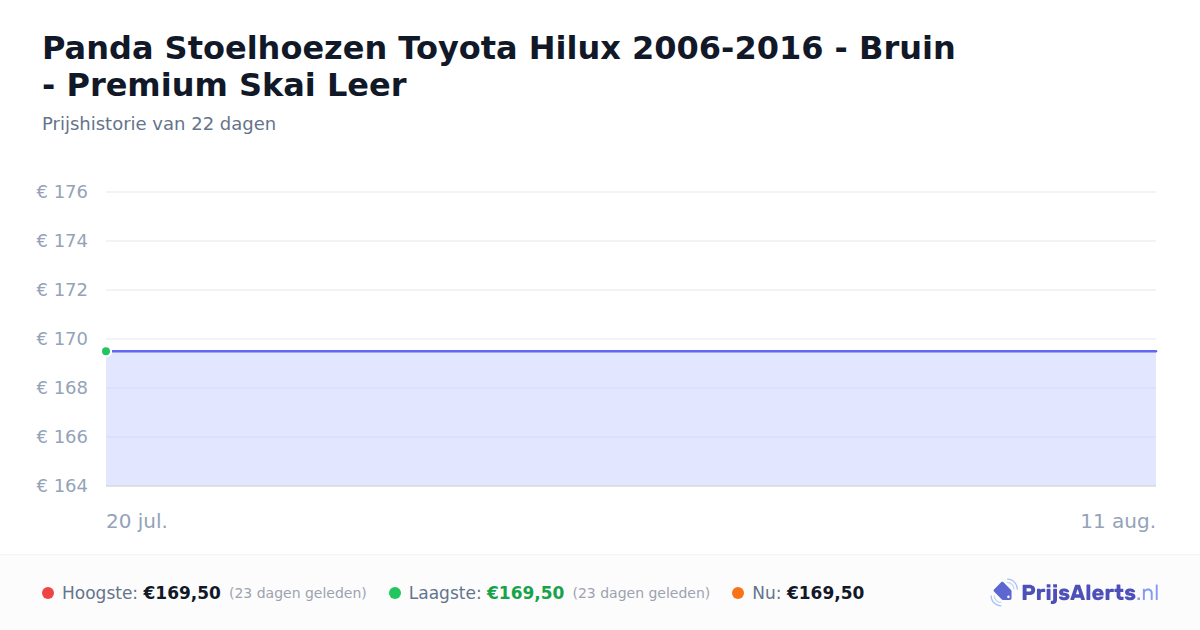Click the € 170 y-axis label
This screenshot has height=630, width=1200.
pyautogui.click(x=62, y=339)
